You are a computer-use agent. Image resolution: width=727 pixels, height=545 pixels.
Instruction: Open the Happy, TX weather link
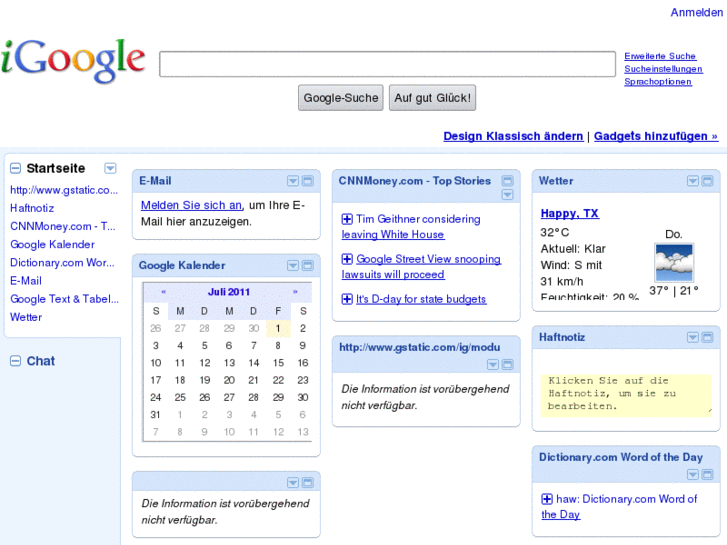(x=570, y=213)
